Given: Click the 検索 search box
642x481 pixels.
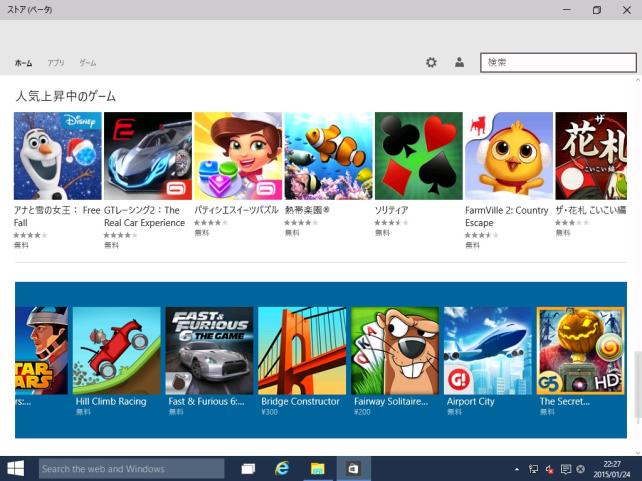Looking at the screenshot, I should point(558,62).
